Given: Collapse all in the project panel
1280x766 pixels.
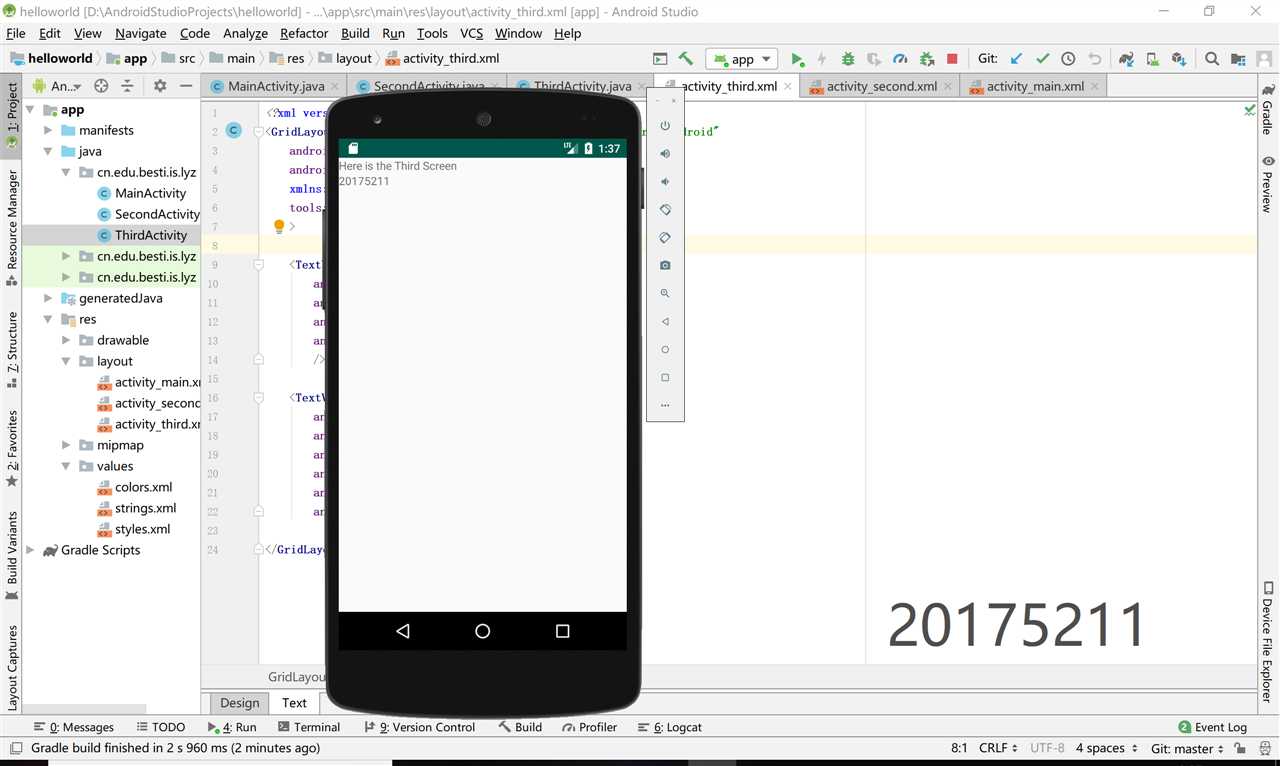Looking at the screenshot, I should click(x=127, y=86).
